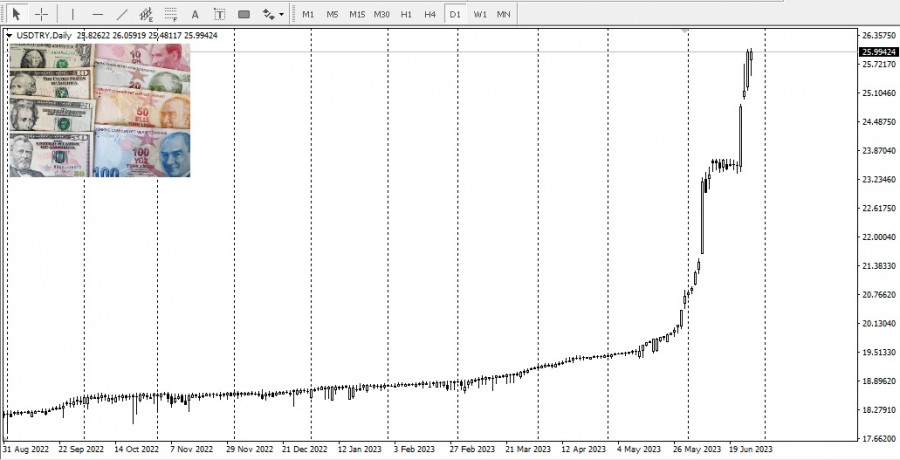This screenshot has height=460, width=900.
Task: Select the horizontal line tool
Action: click(97, 14)
